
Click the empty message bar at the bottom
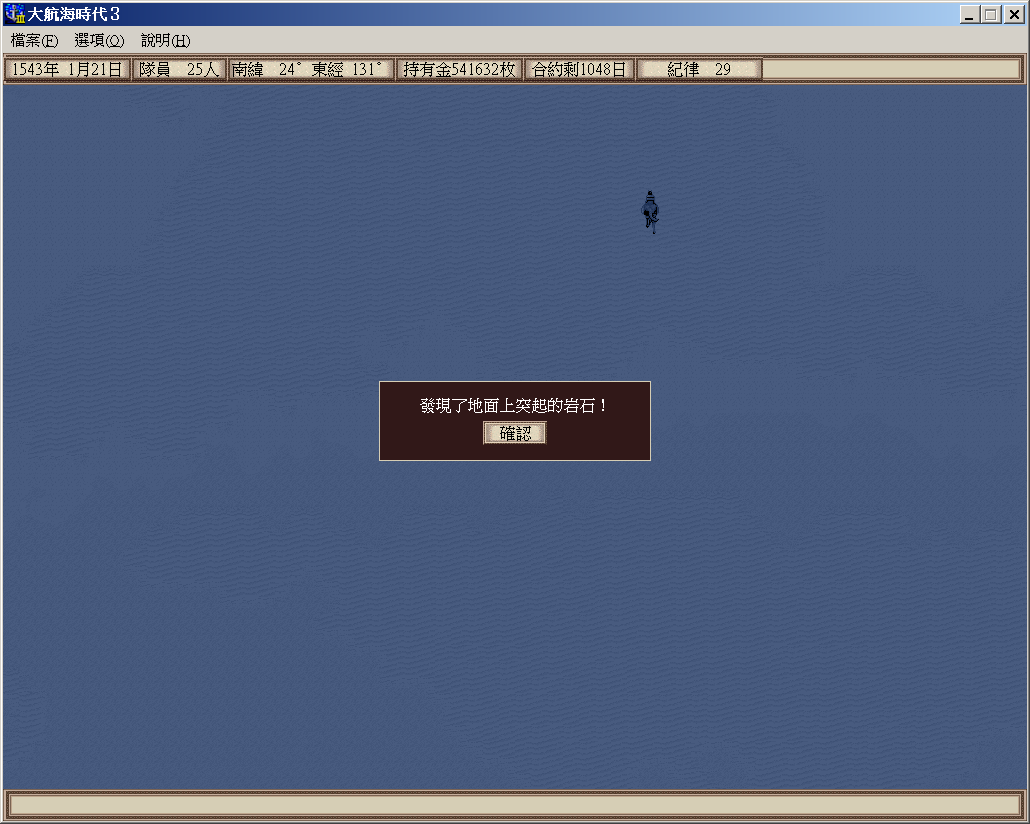514,805
